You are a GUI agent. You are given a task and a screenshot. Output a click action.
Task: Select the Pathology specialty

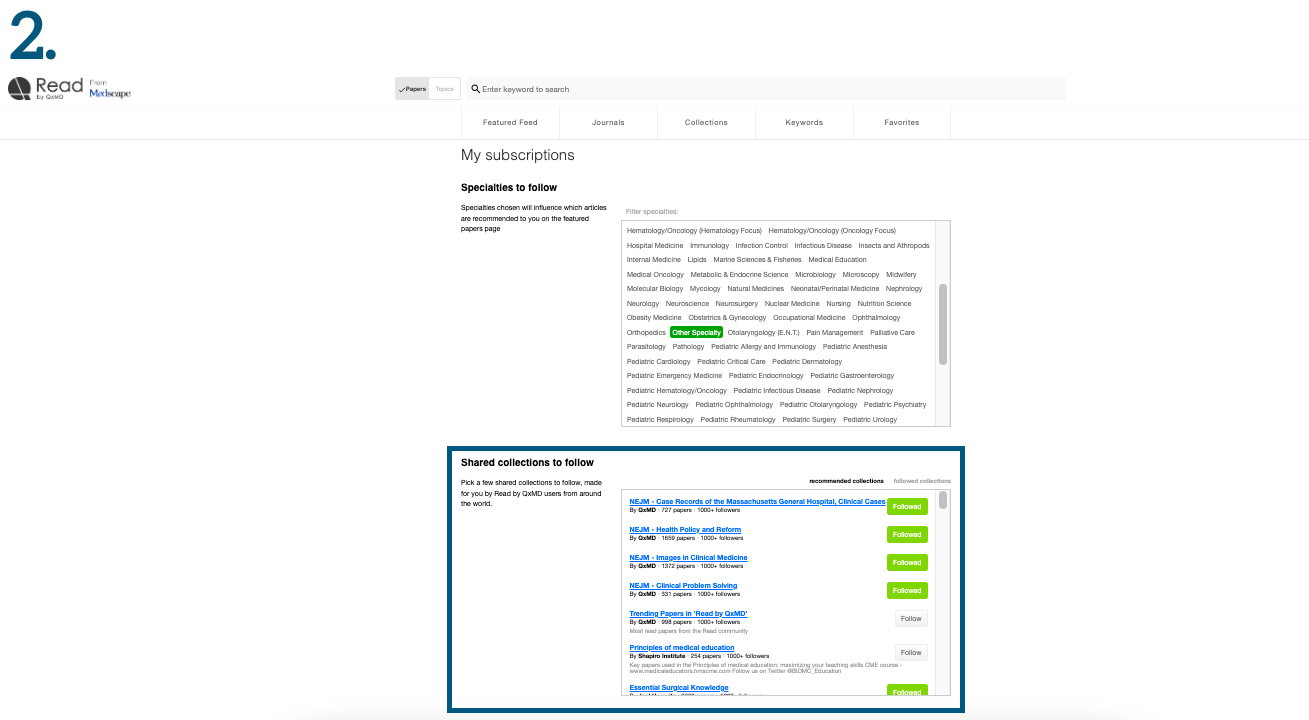point(688,347)
